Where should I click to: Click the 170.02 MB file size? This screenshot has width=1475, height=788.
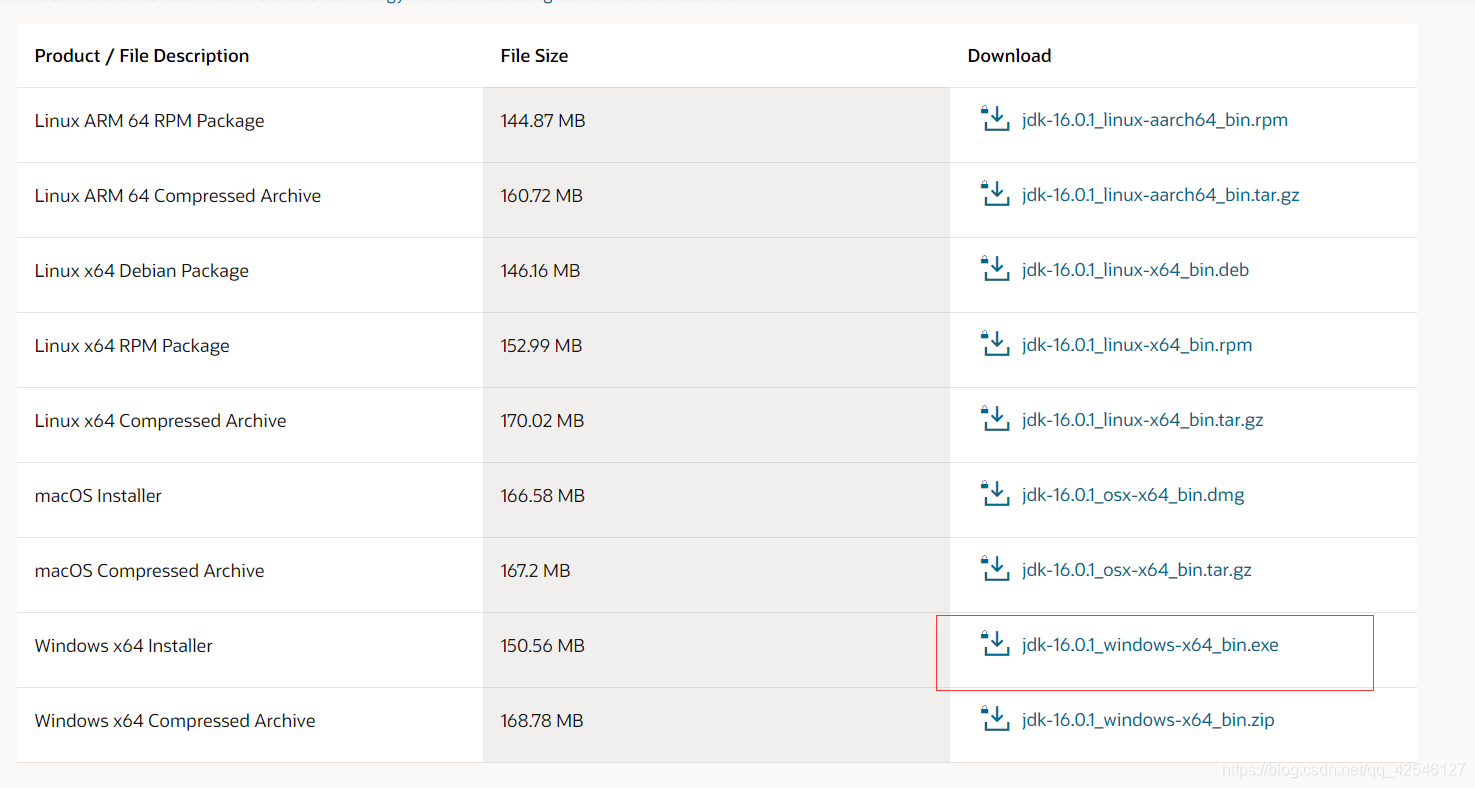542,421
